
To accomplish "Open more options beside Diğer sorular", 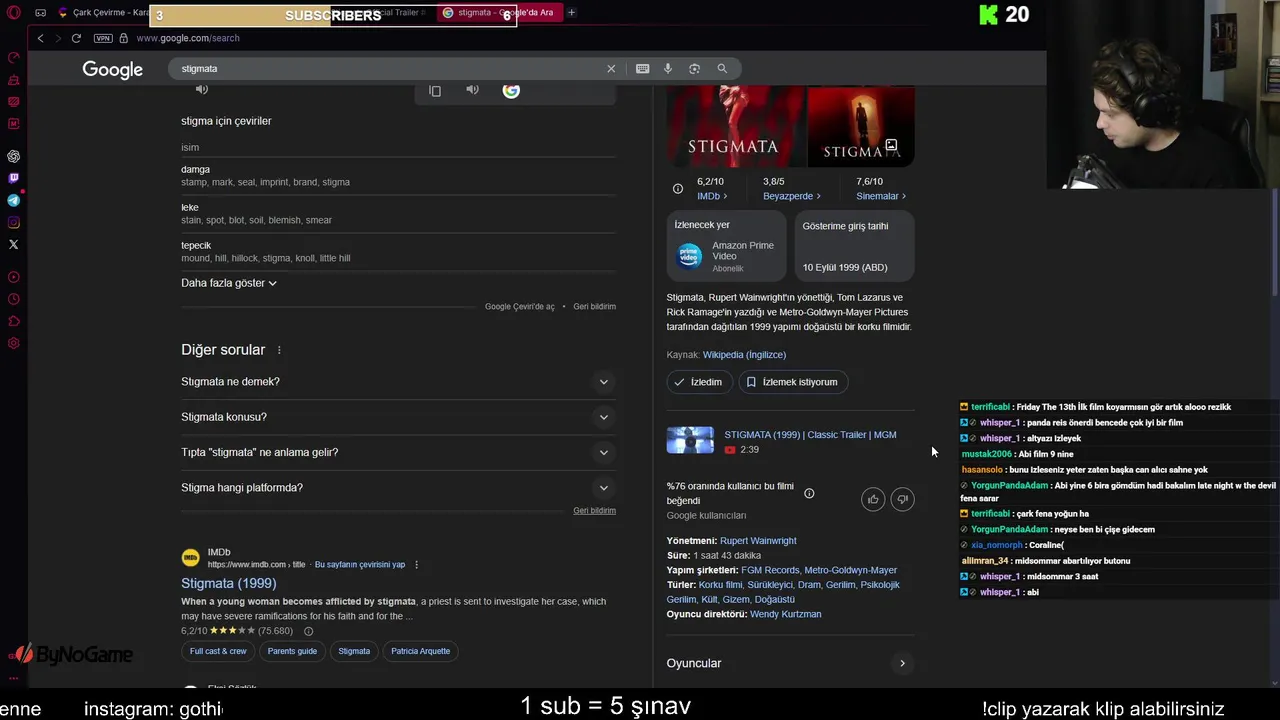I will pos(279,350).
